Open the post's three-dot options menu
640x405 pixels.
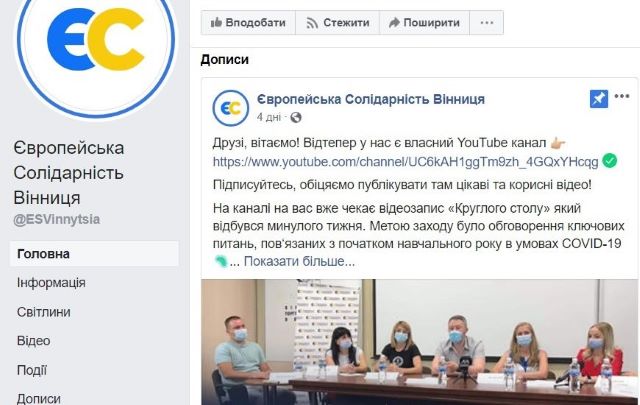622,96
